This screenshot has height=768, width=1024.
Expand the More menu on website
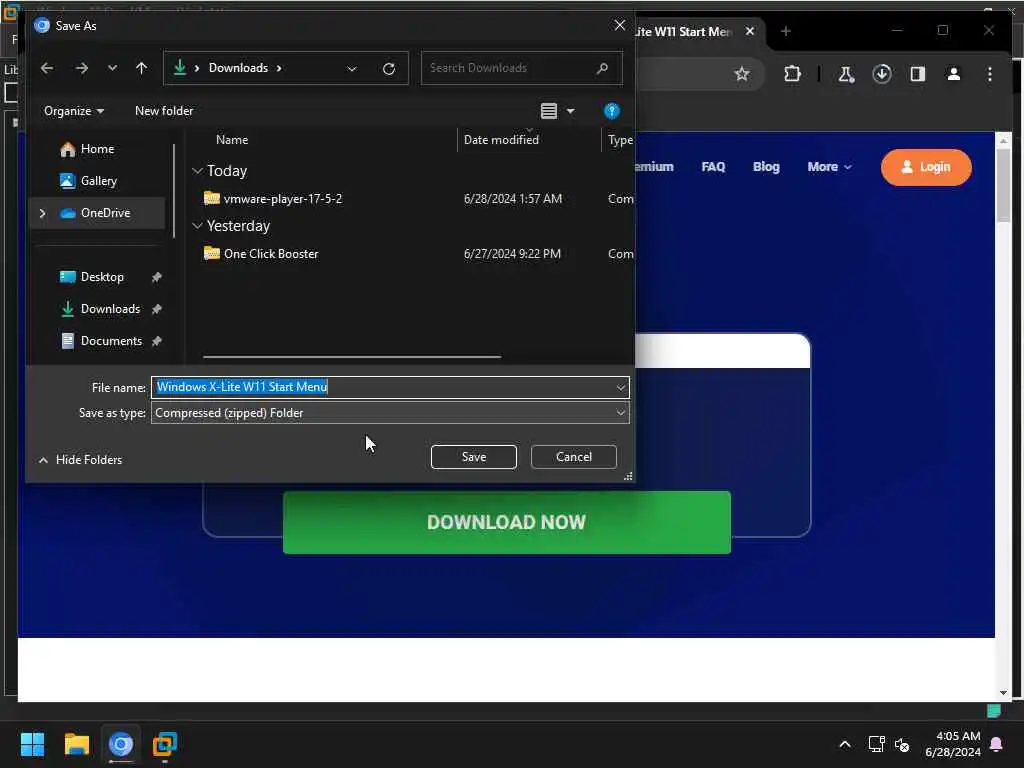click(829, 167)
